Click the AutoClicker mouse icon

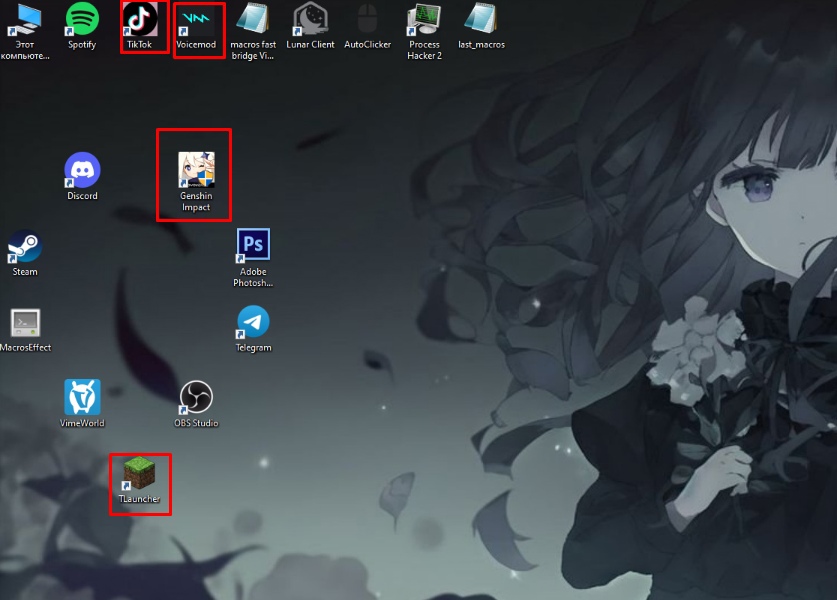[x=367, y=19]
